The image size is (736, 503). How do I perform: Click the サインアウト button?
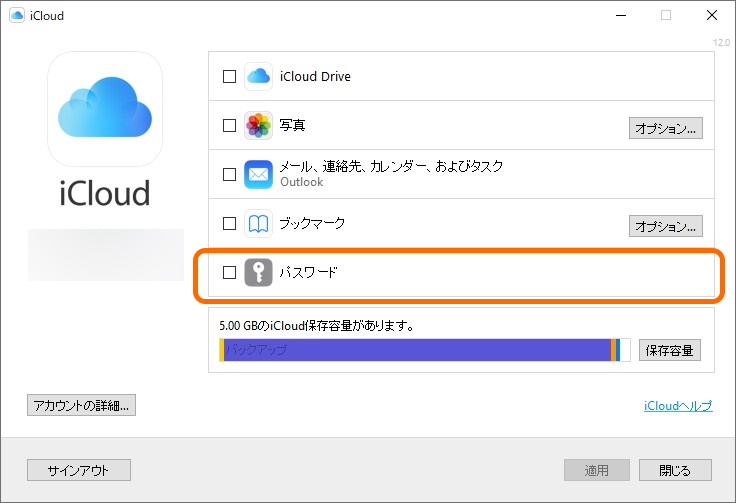coord(78,470)
